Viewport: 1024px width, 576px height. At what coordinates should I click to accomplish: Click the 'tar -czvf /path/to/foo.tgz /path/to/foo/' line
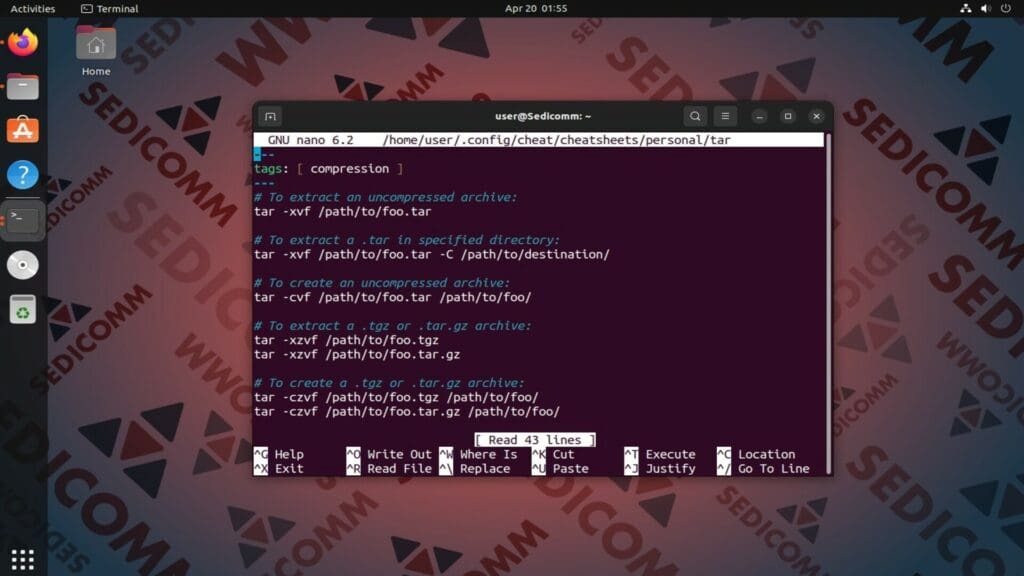click(396, 397)
